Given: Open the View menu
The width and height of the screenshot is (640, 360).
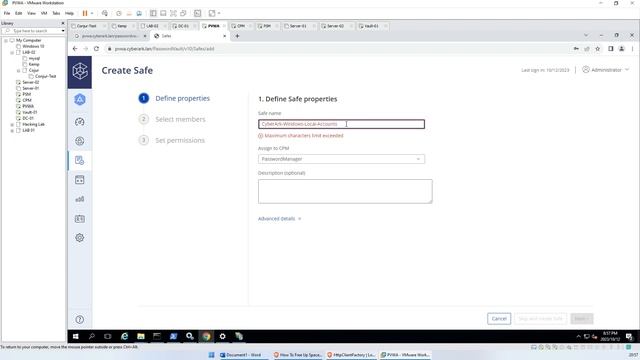Looking at the screenshot, I should pyautogui.click(x=31, y=13).
